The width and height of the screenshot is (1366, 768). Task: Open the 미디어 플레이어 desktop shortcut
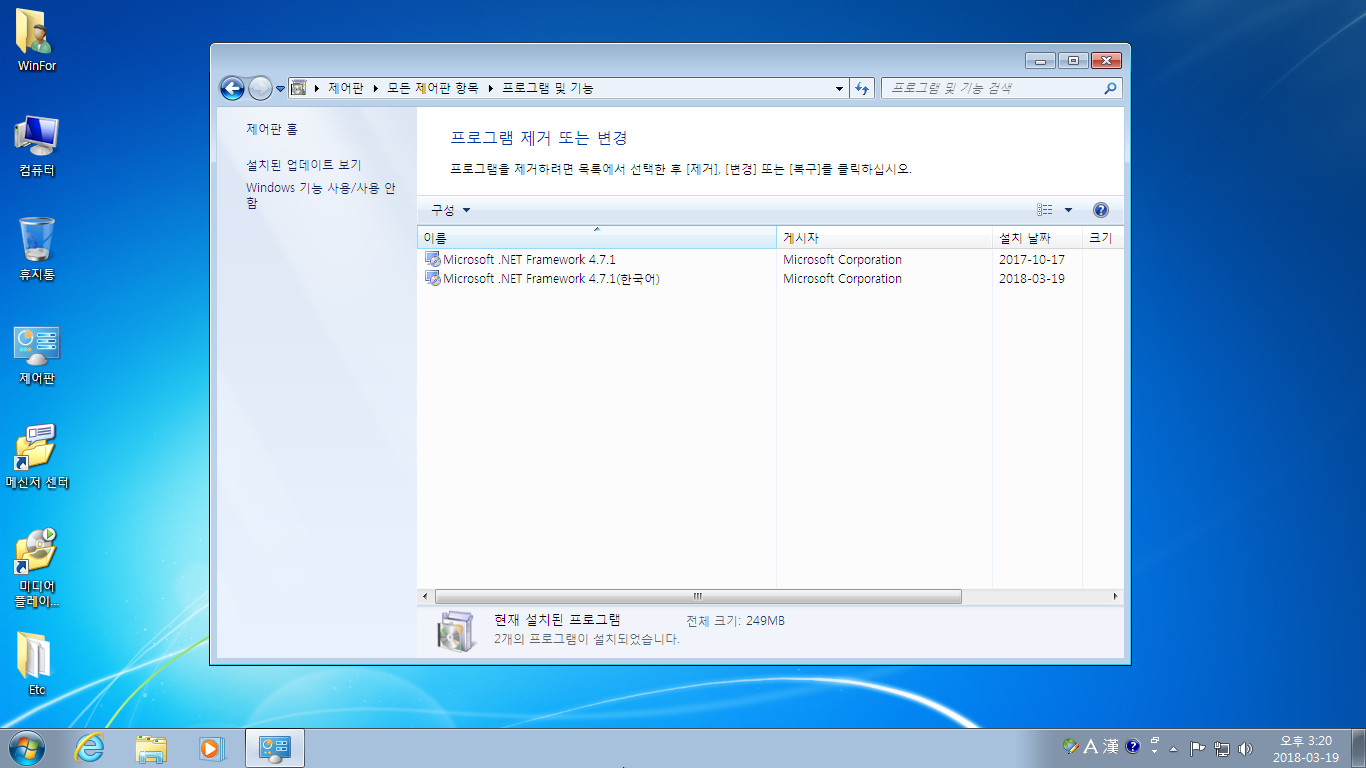[x=37, y=568]
